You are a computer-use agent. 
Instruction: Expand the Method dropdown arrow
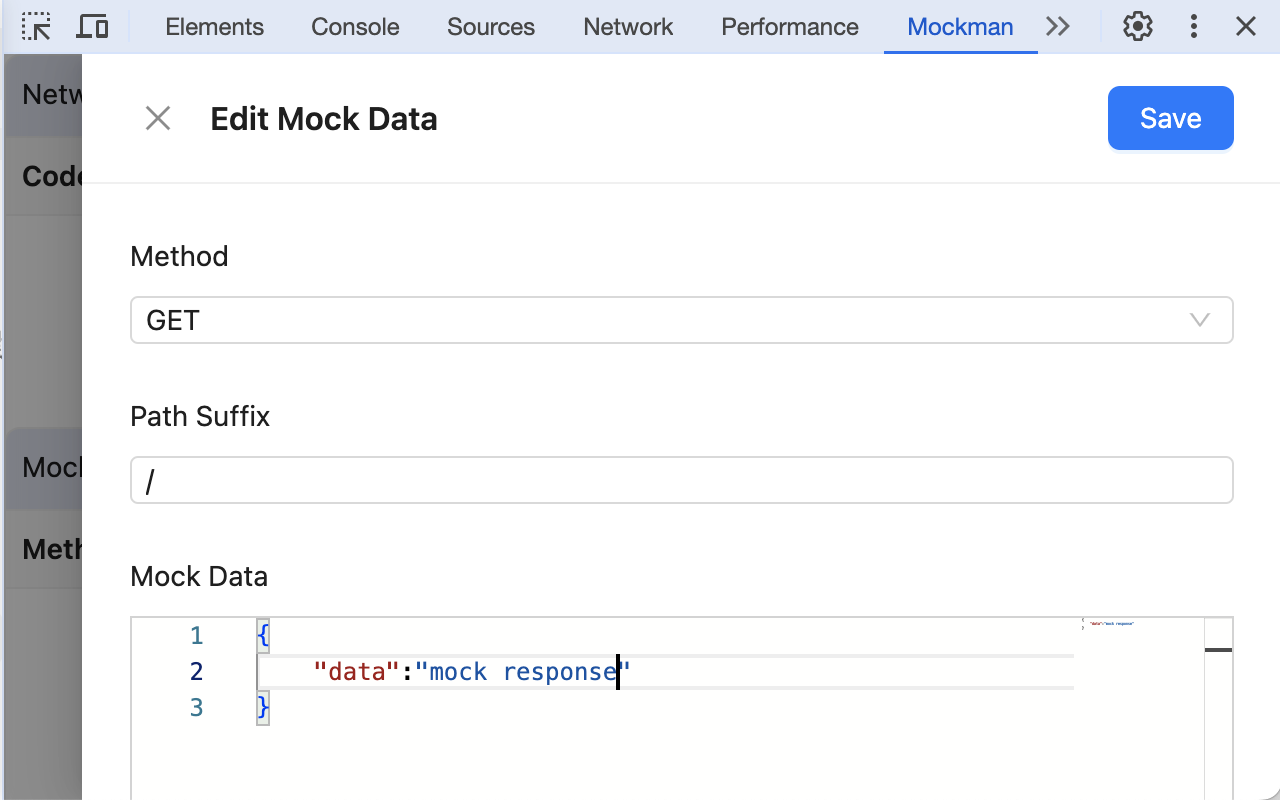1200,320
